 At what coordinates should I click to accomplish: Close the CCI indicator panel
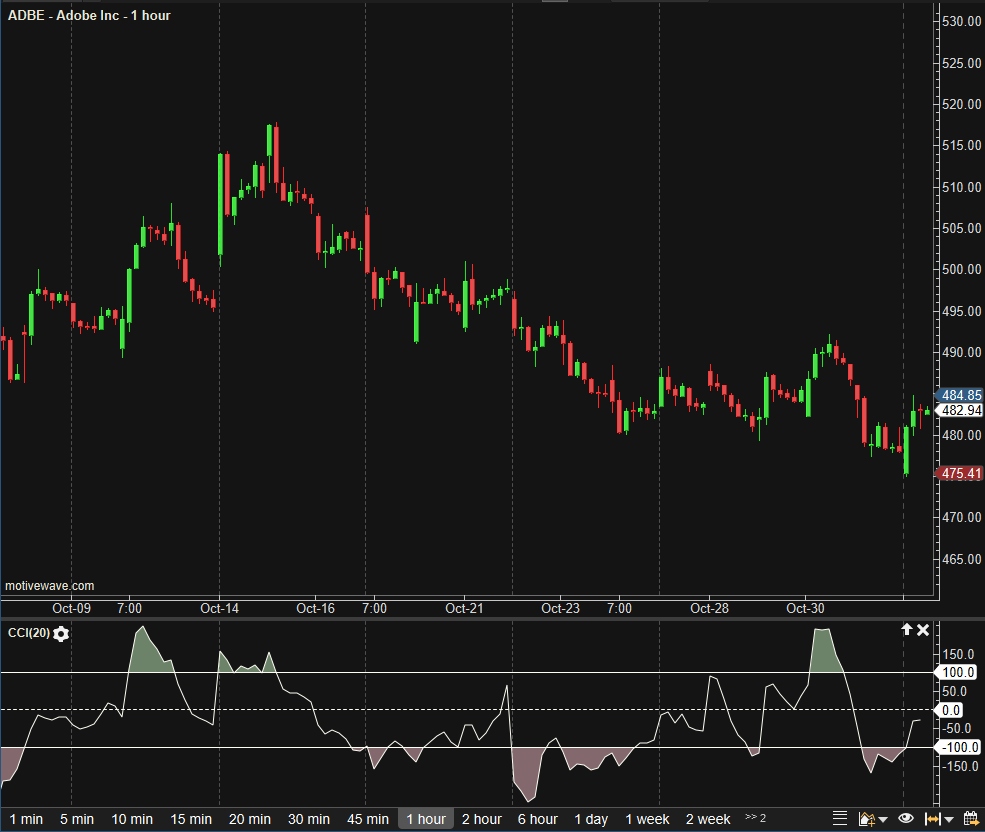[x=923, y=630]
